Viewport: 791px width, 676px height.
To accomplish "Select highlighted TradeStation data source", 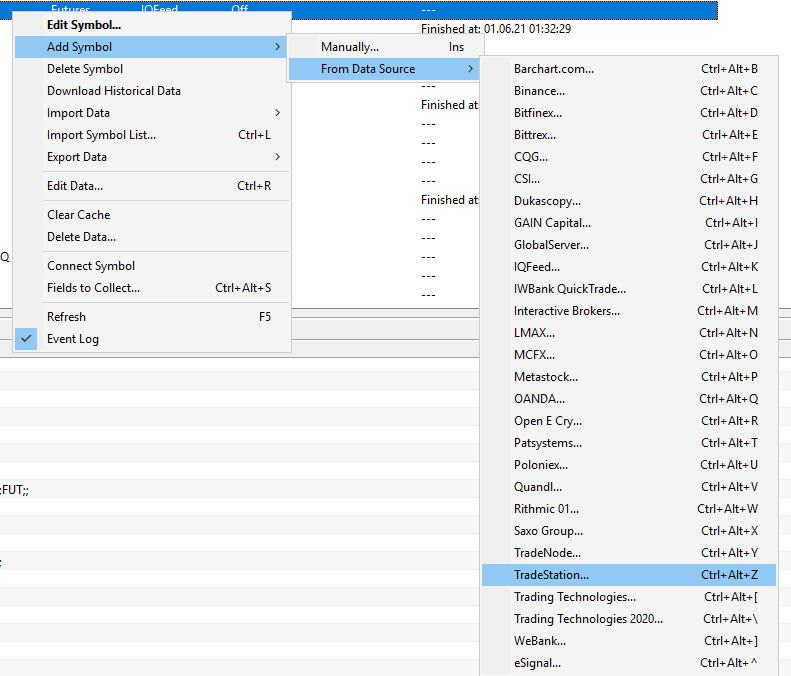I will 629,575.
